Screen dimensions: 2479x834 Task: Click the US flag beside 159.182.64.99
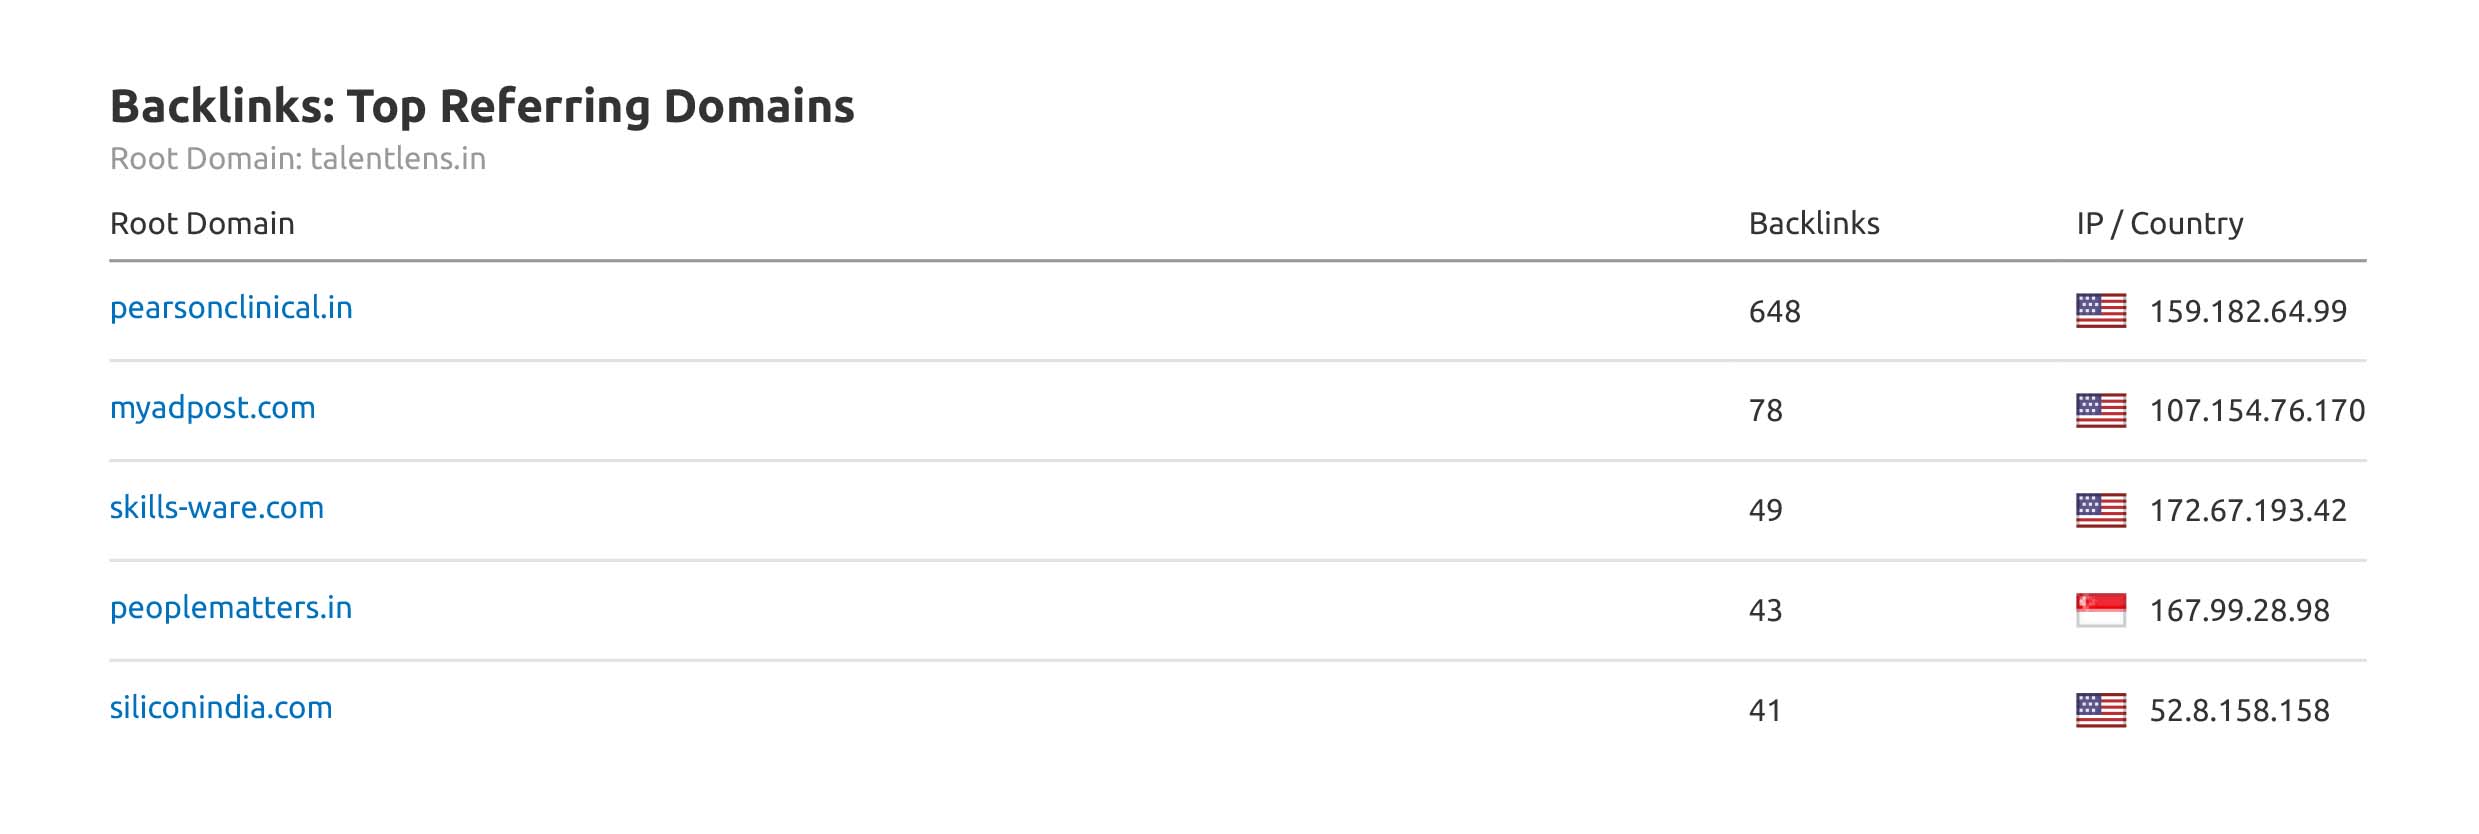tap(2100, 311)
